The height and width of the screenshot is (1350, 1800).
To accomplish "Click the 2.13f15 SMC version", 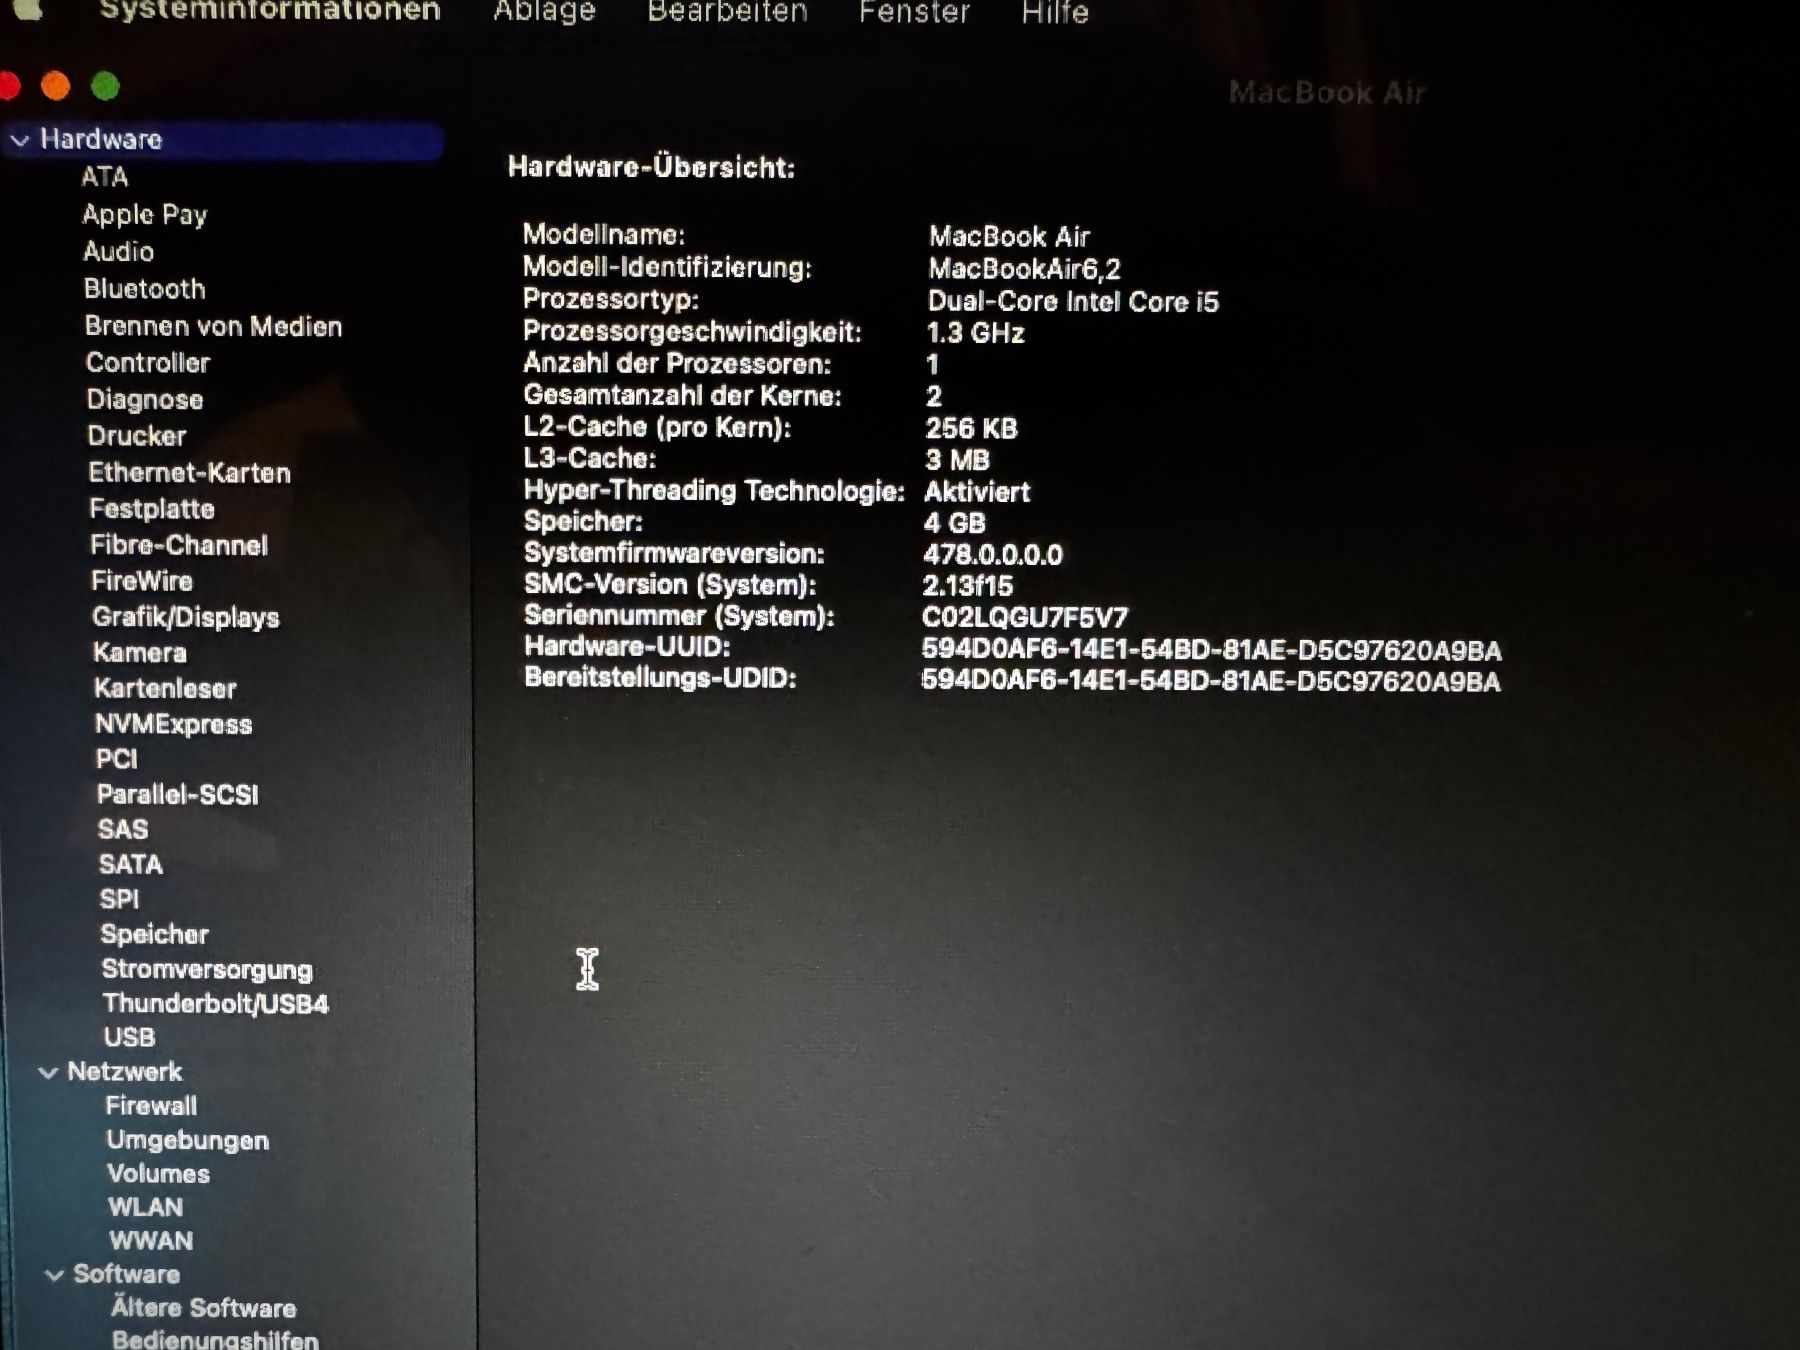I will pos(967,586).
